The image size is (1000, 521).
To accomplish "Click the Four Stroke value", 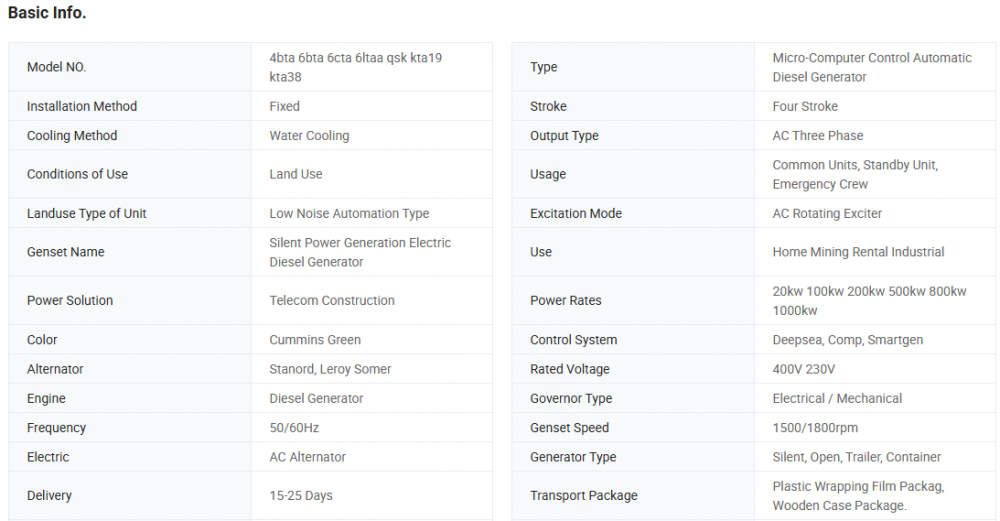I will click(x=805, y=106).
